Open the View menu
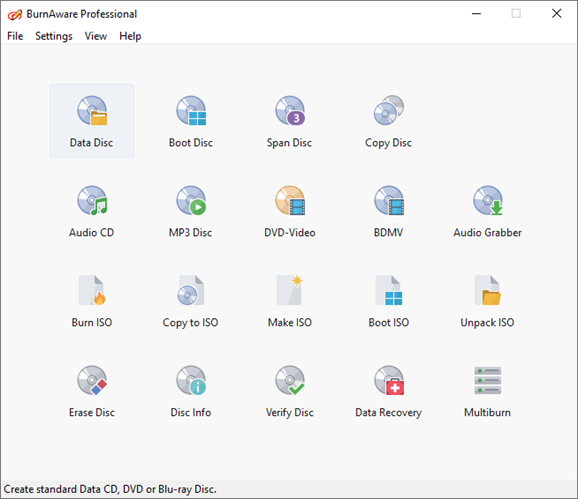Viewport: 578px width, 500px height. (x=96, y=36)
